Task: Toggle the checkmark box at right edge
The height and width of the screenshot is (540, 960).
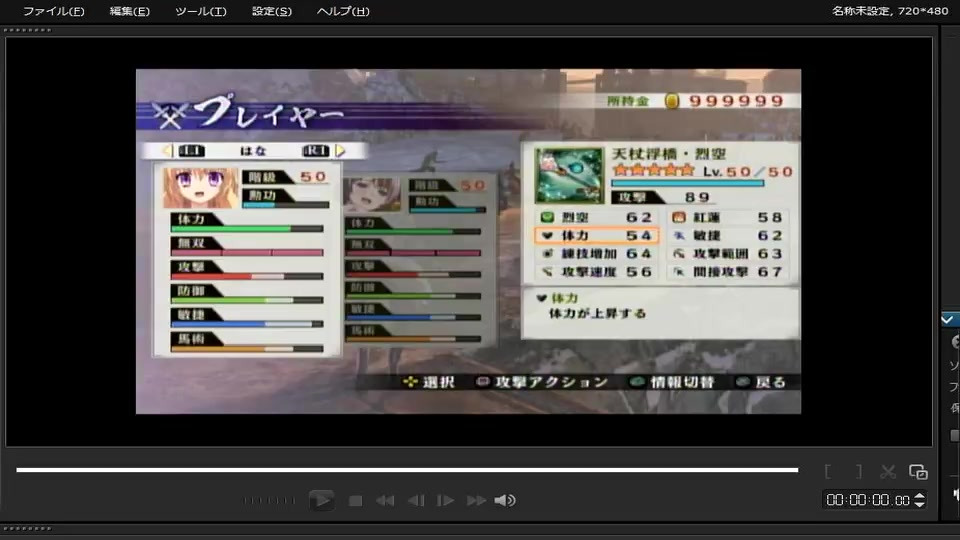Action: click(x=948, y=319)
